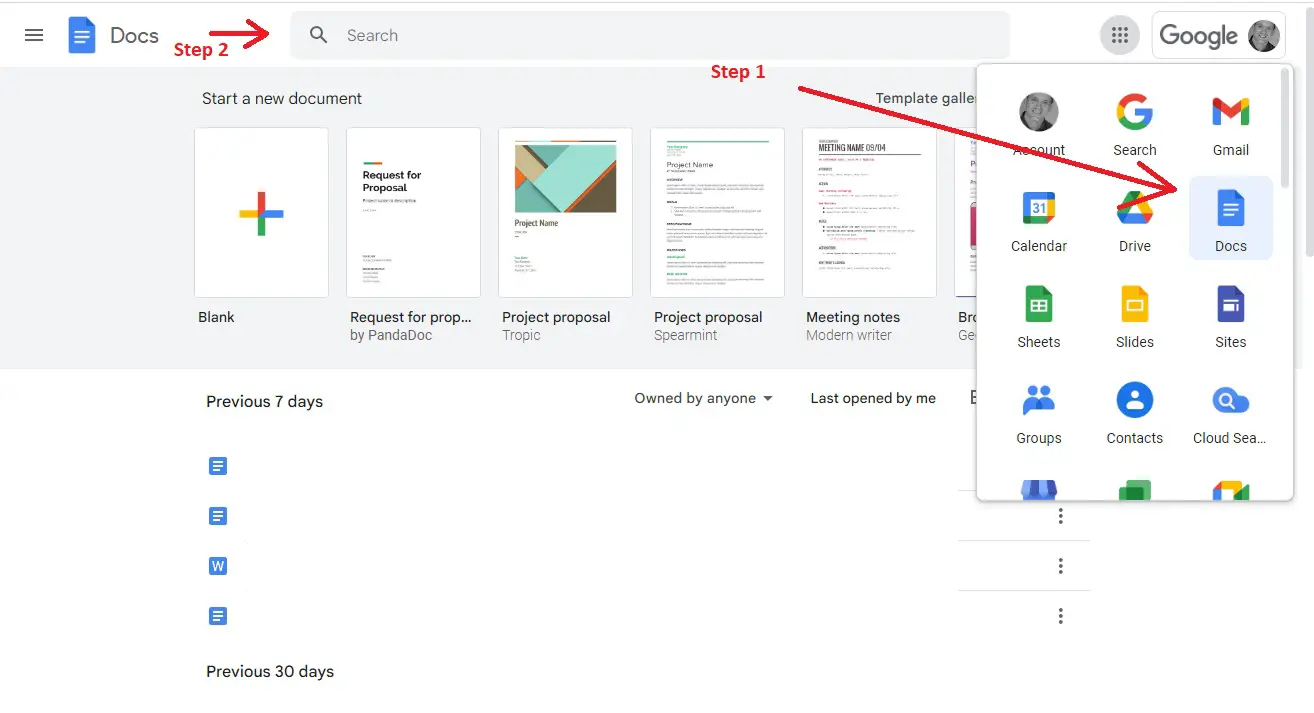1314x713 pixels.
Task: Open Drive from the apps launcher
Action: coord(1135,219)
